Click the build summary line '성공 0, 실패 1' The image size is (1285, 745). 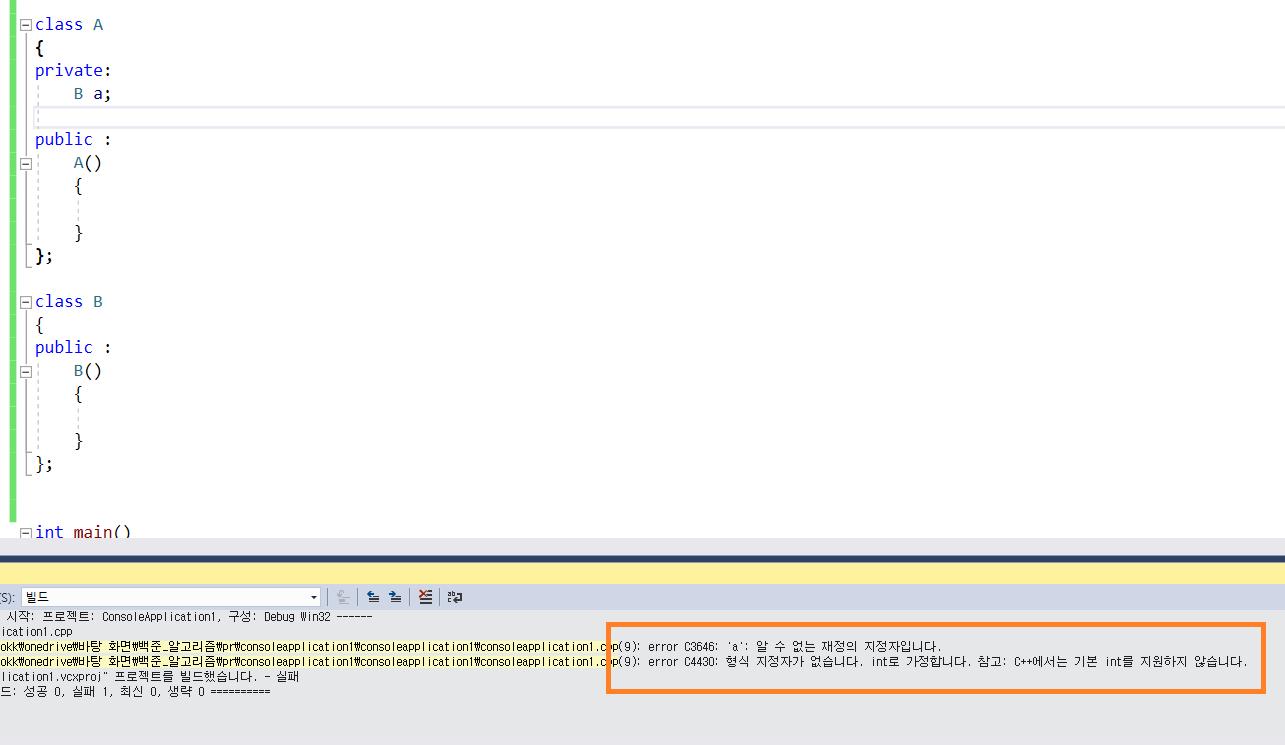click(x=135, y=691)
